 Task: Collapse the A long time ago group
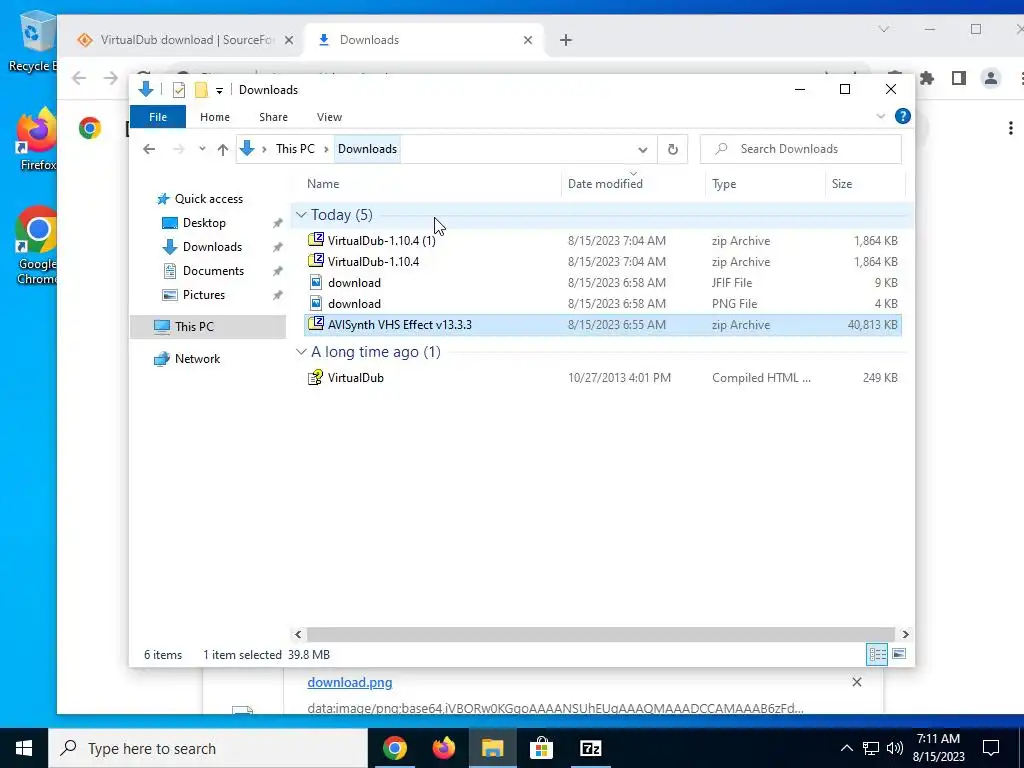pos(301,352)
